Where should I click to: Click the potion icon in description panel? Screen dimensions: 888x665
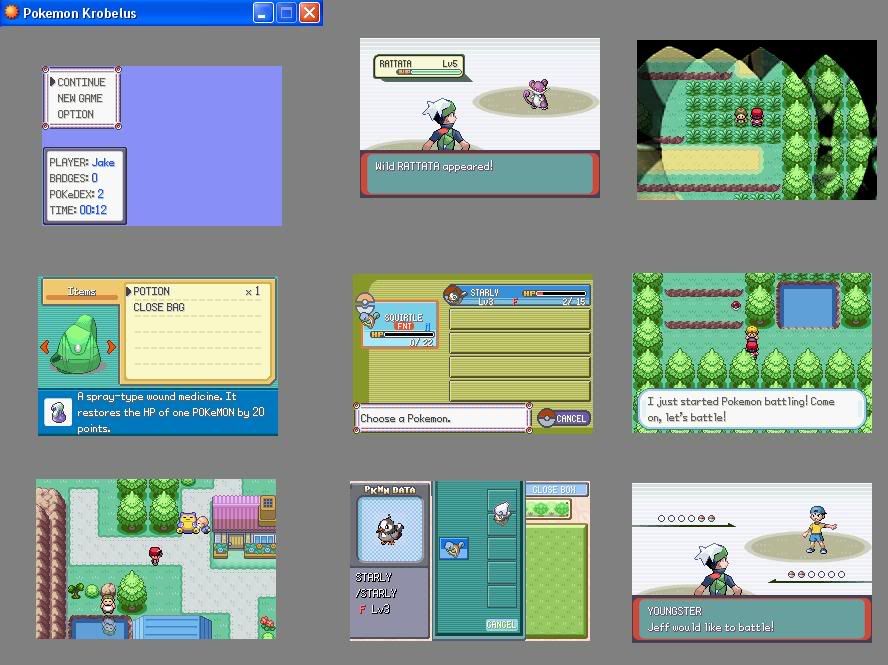point(58,412)
